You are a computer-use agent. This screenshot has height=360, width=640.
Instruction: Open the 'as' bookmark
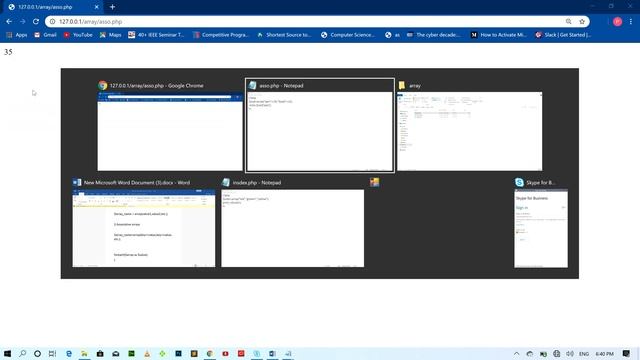[x=392, y=35]
